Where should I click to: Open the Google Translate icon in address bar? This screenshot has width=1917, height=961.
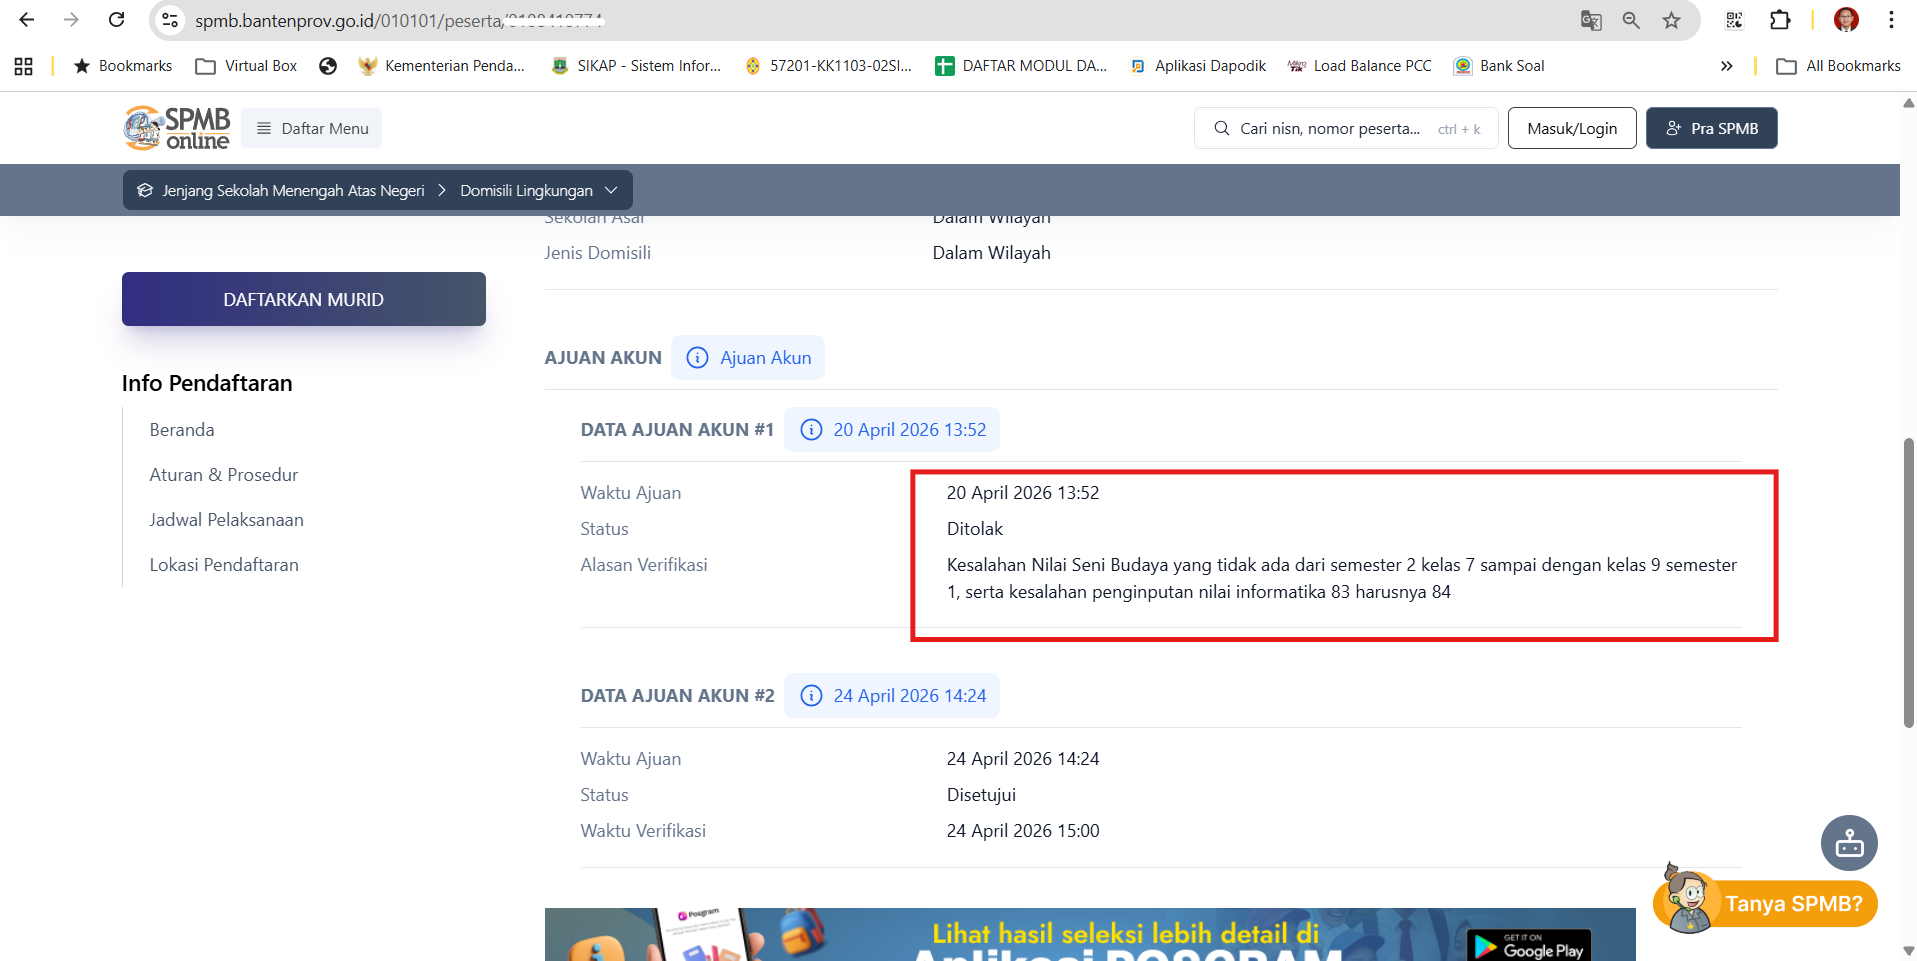click(x=1591, y=20)
